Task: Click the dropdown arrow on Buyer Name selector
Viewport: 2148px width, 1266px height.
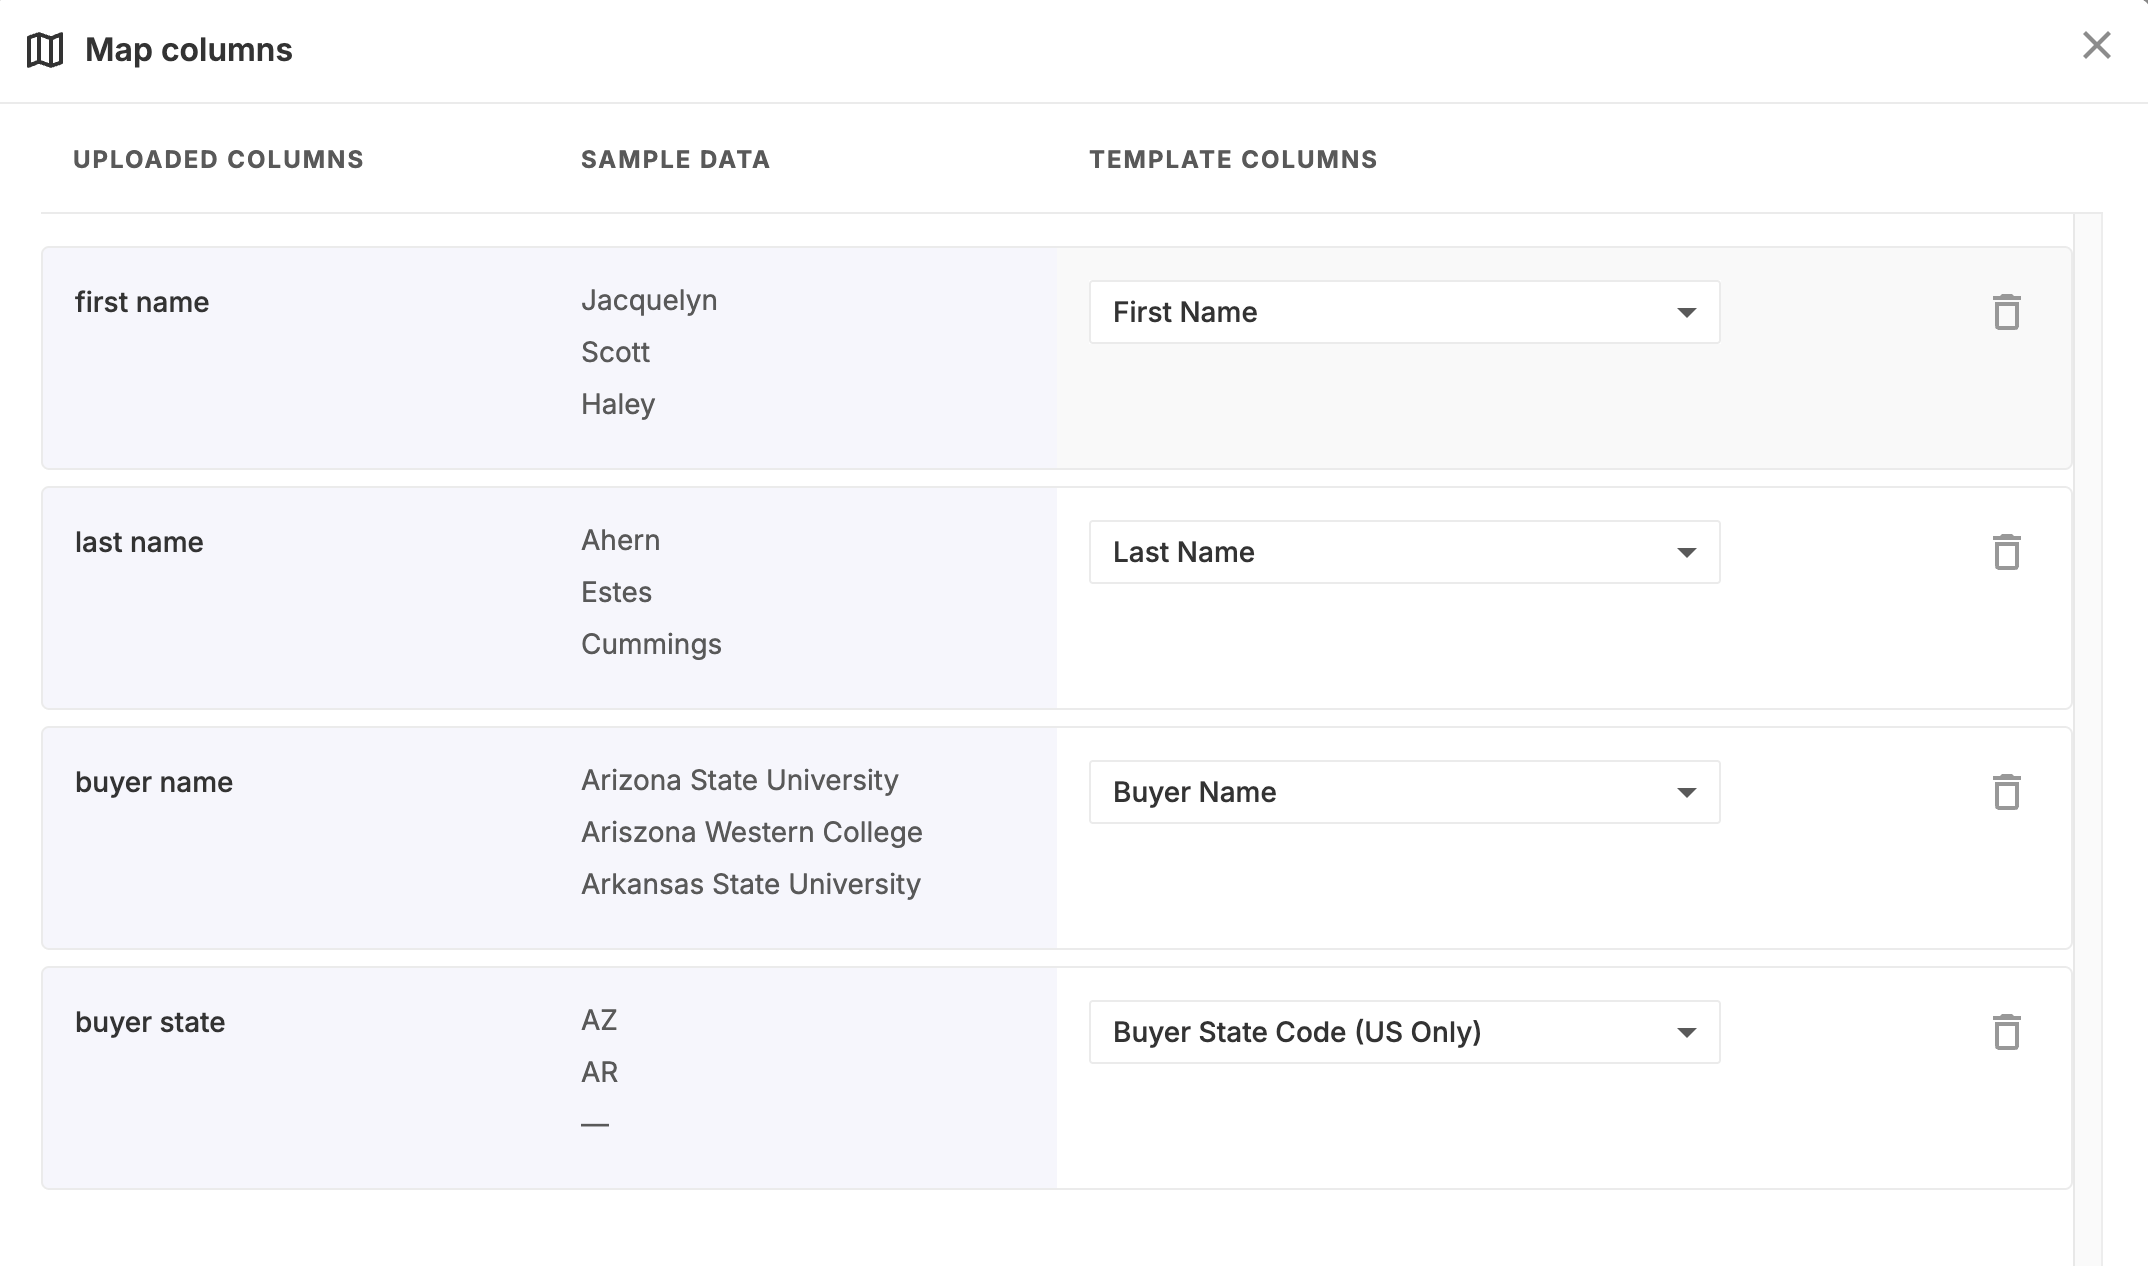Action: [x=1687, y=792]
